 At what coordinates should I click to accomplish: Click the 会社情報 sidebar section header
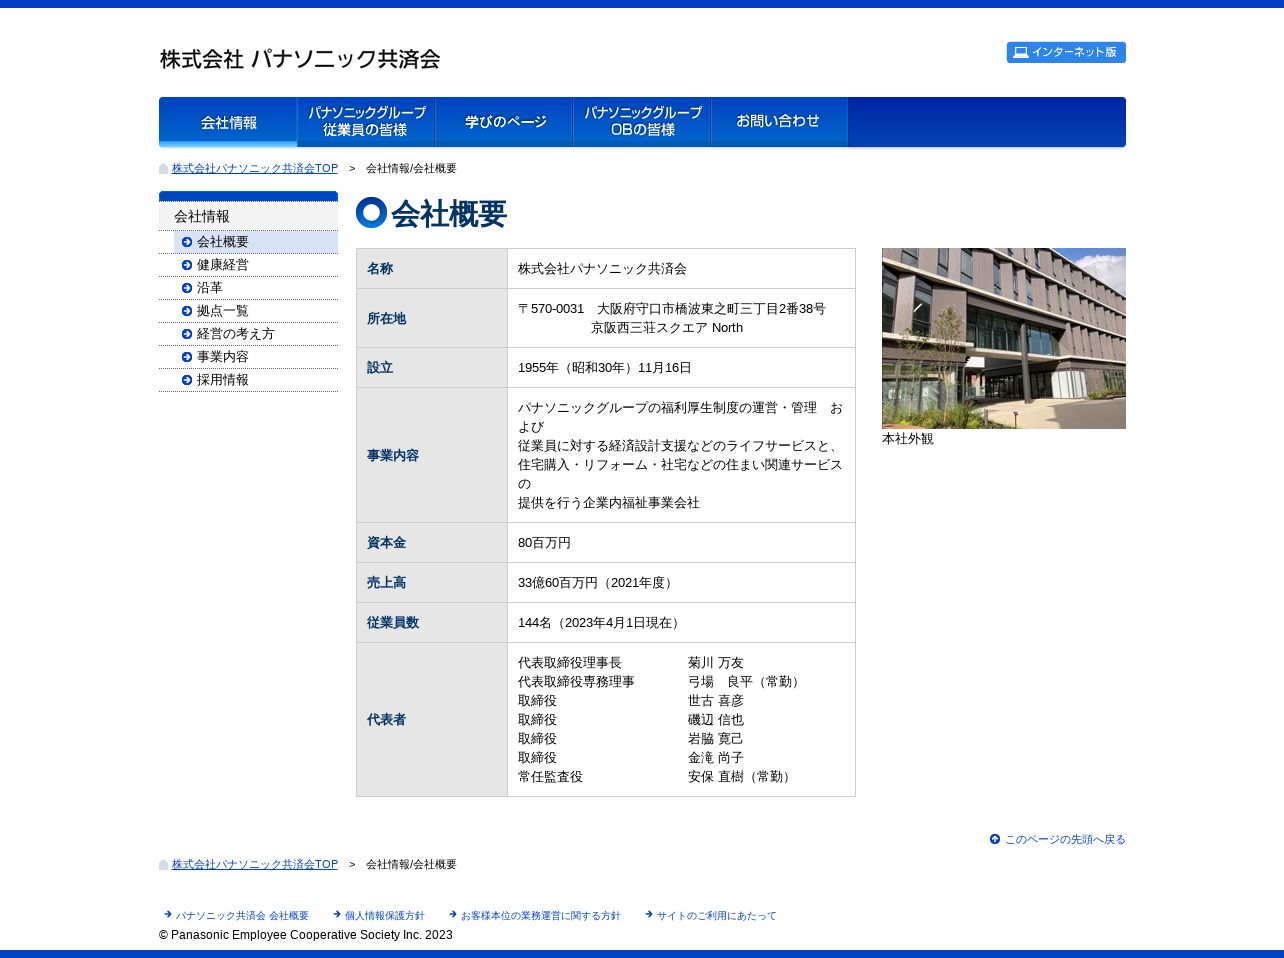(248, 216)
